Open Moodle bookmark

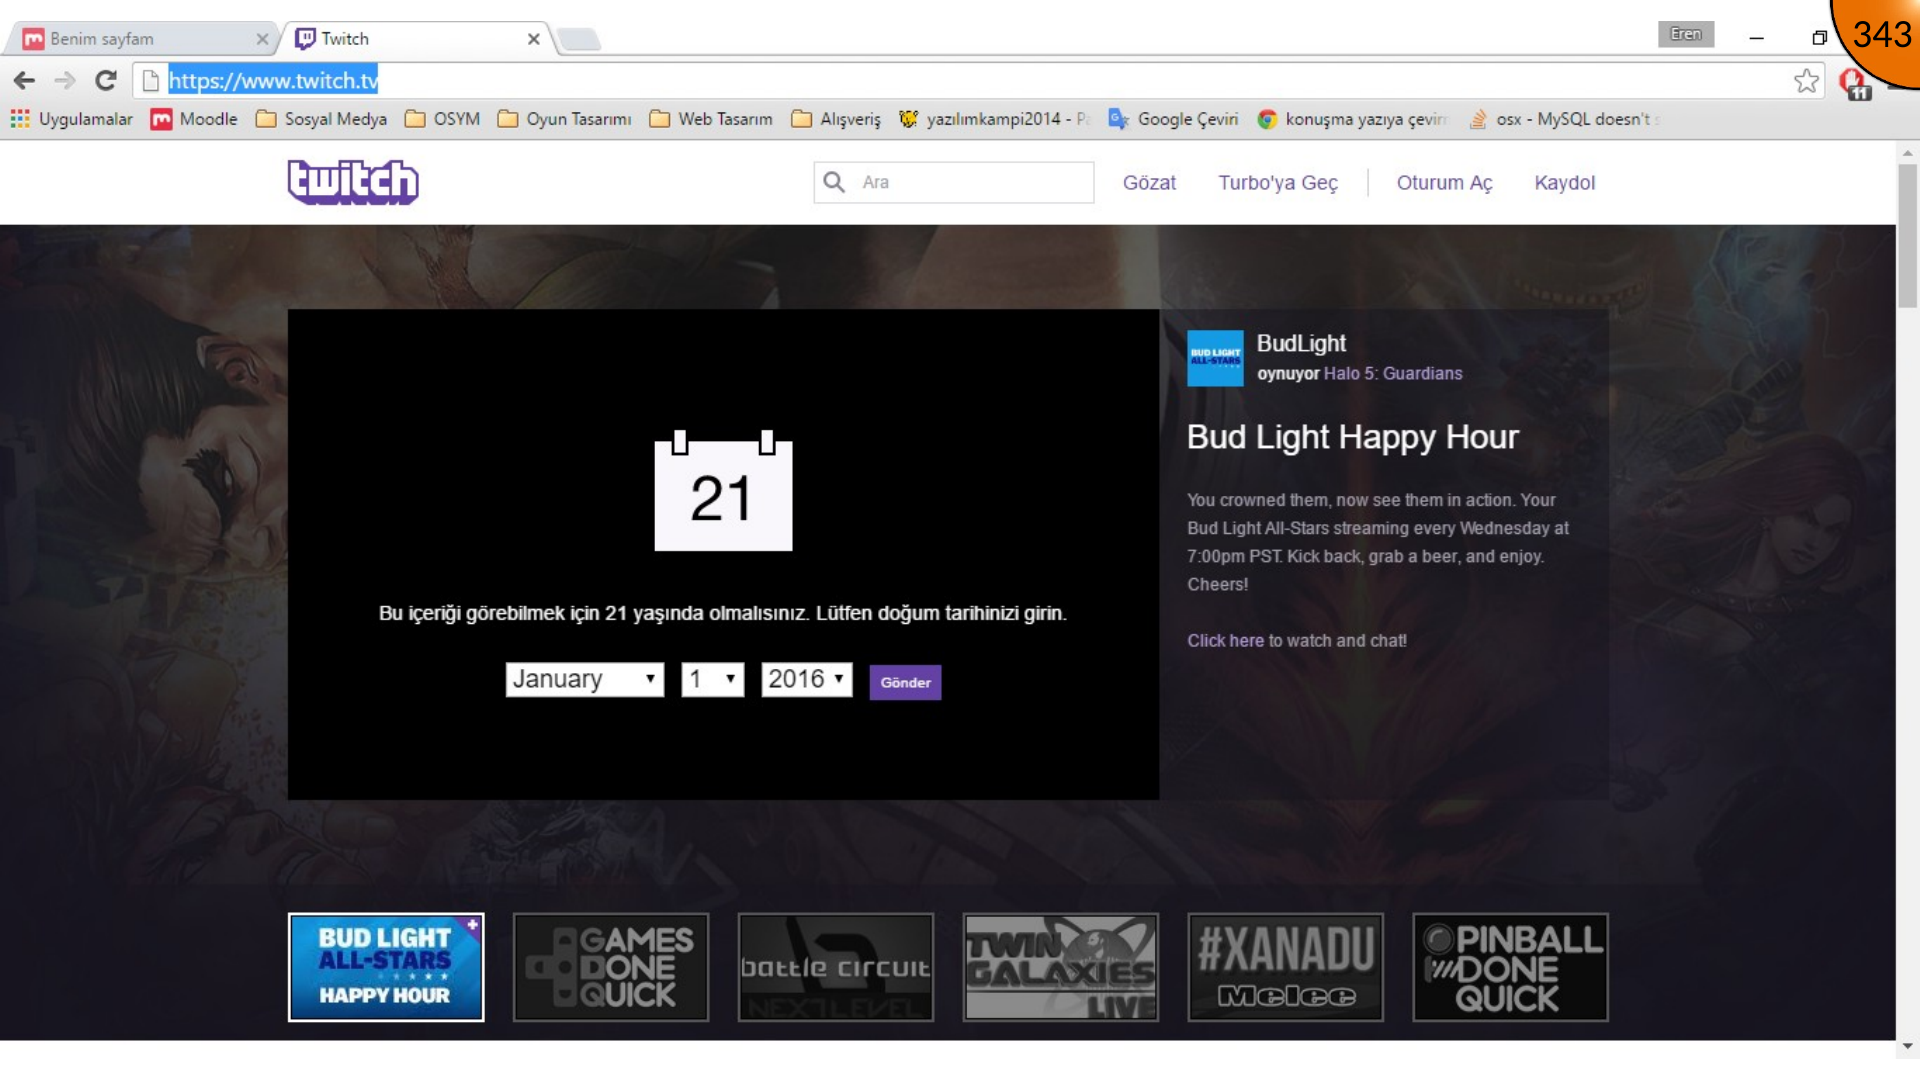click(x=194, y=119)
